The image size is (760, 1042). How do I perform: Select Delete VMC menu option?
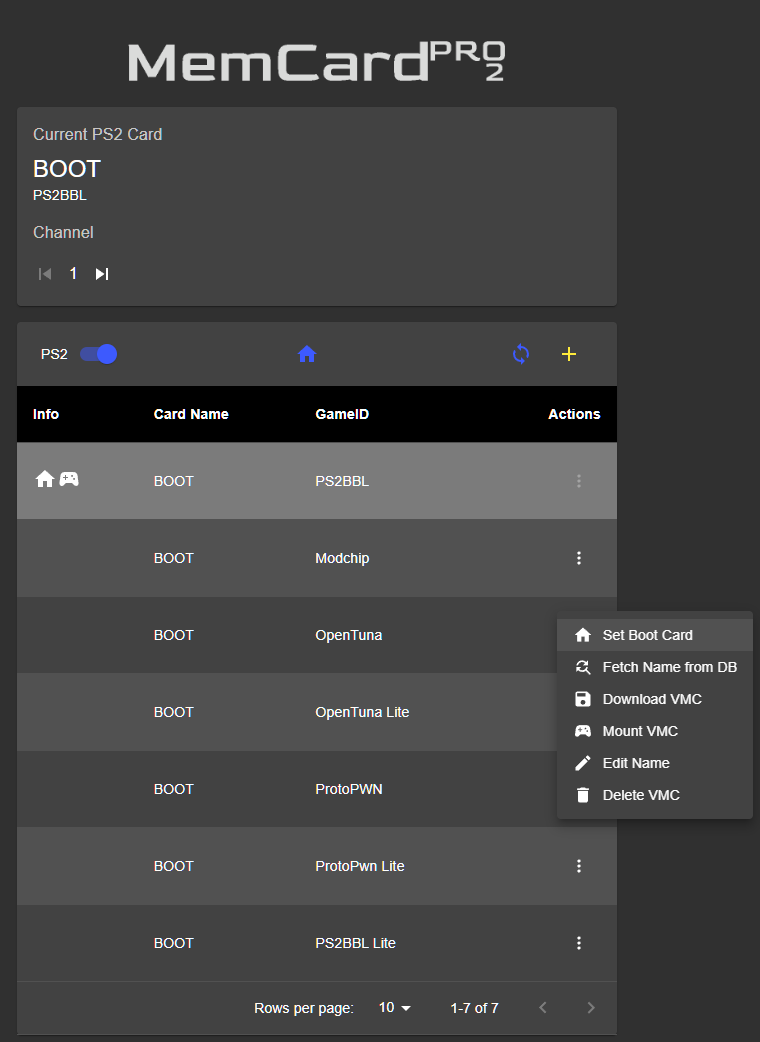[x=641, y=795]
